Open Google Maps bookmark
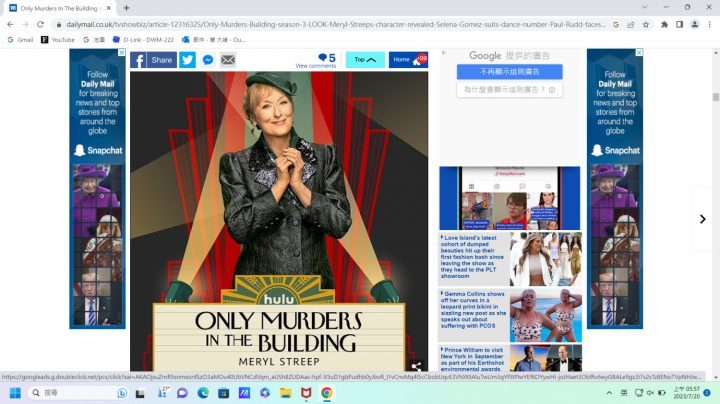 tap(94, 40)
